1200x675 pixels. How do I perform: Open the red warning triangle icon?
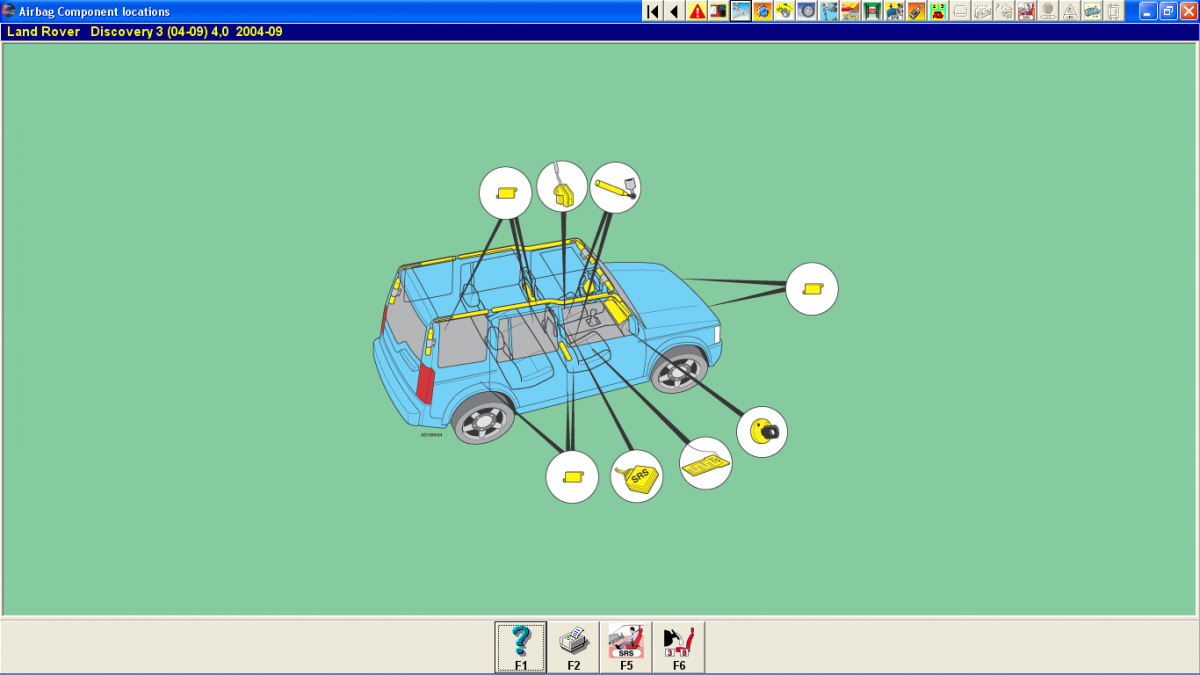point(697,11)
